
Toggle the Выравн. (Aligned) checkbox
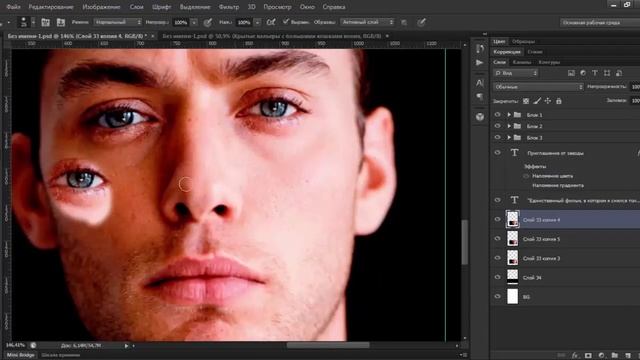pyautogui.click(x=286, y=22)
